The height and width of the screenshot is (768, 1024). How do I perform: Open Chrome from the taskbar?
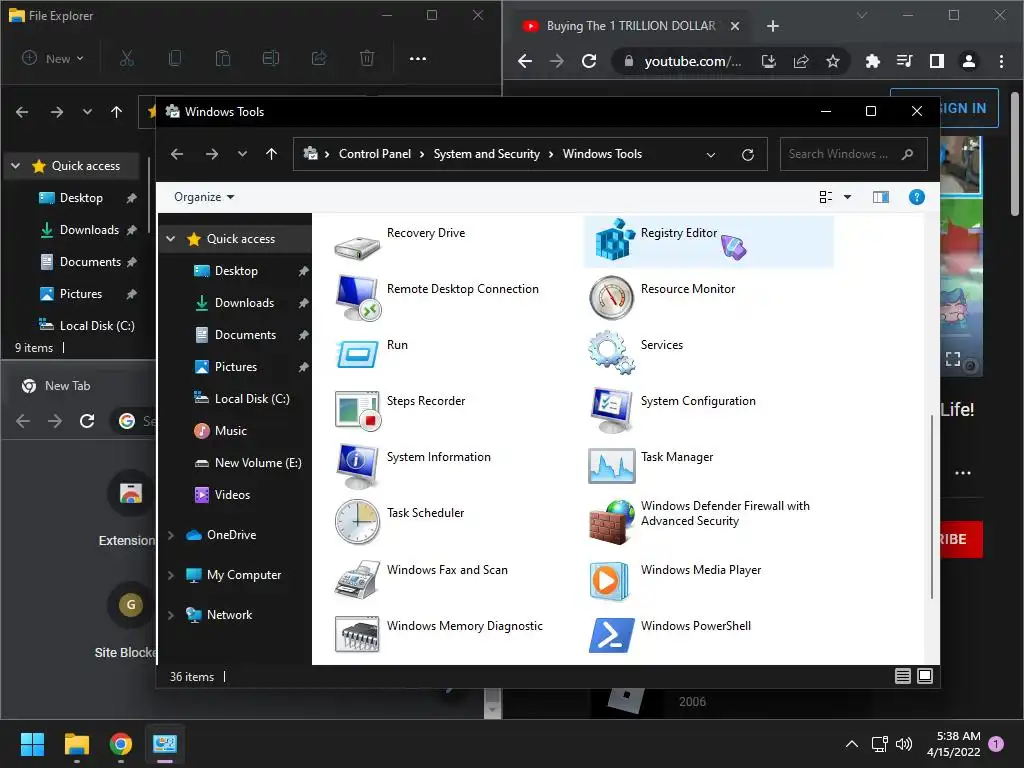(121, 744)
